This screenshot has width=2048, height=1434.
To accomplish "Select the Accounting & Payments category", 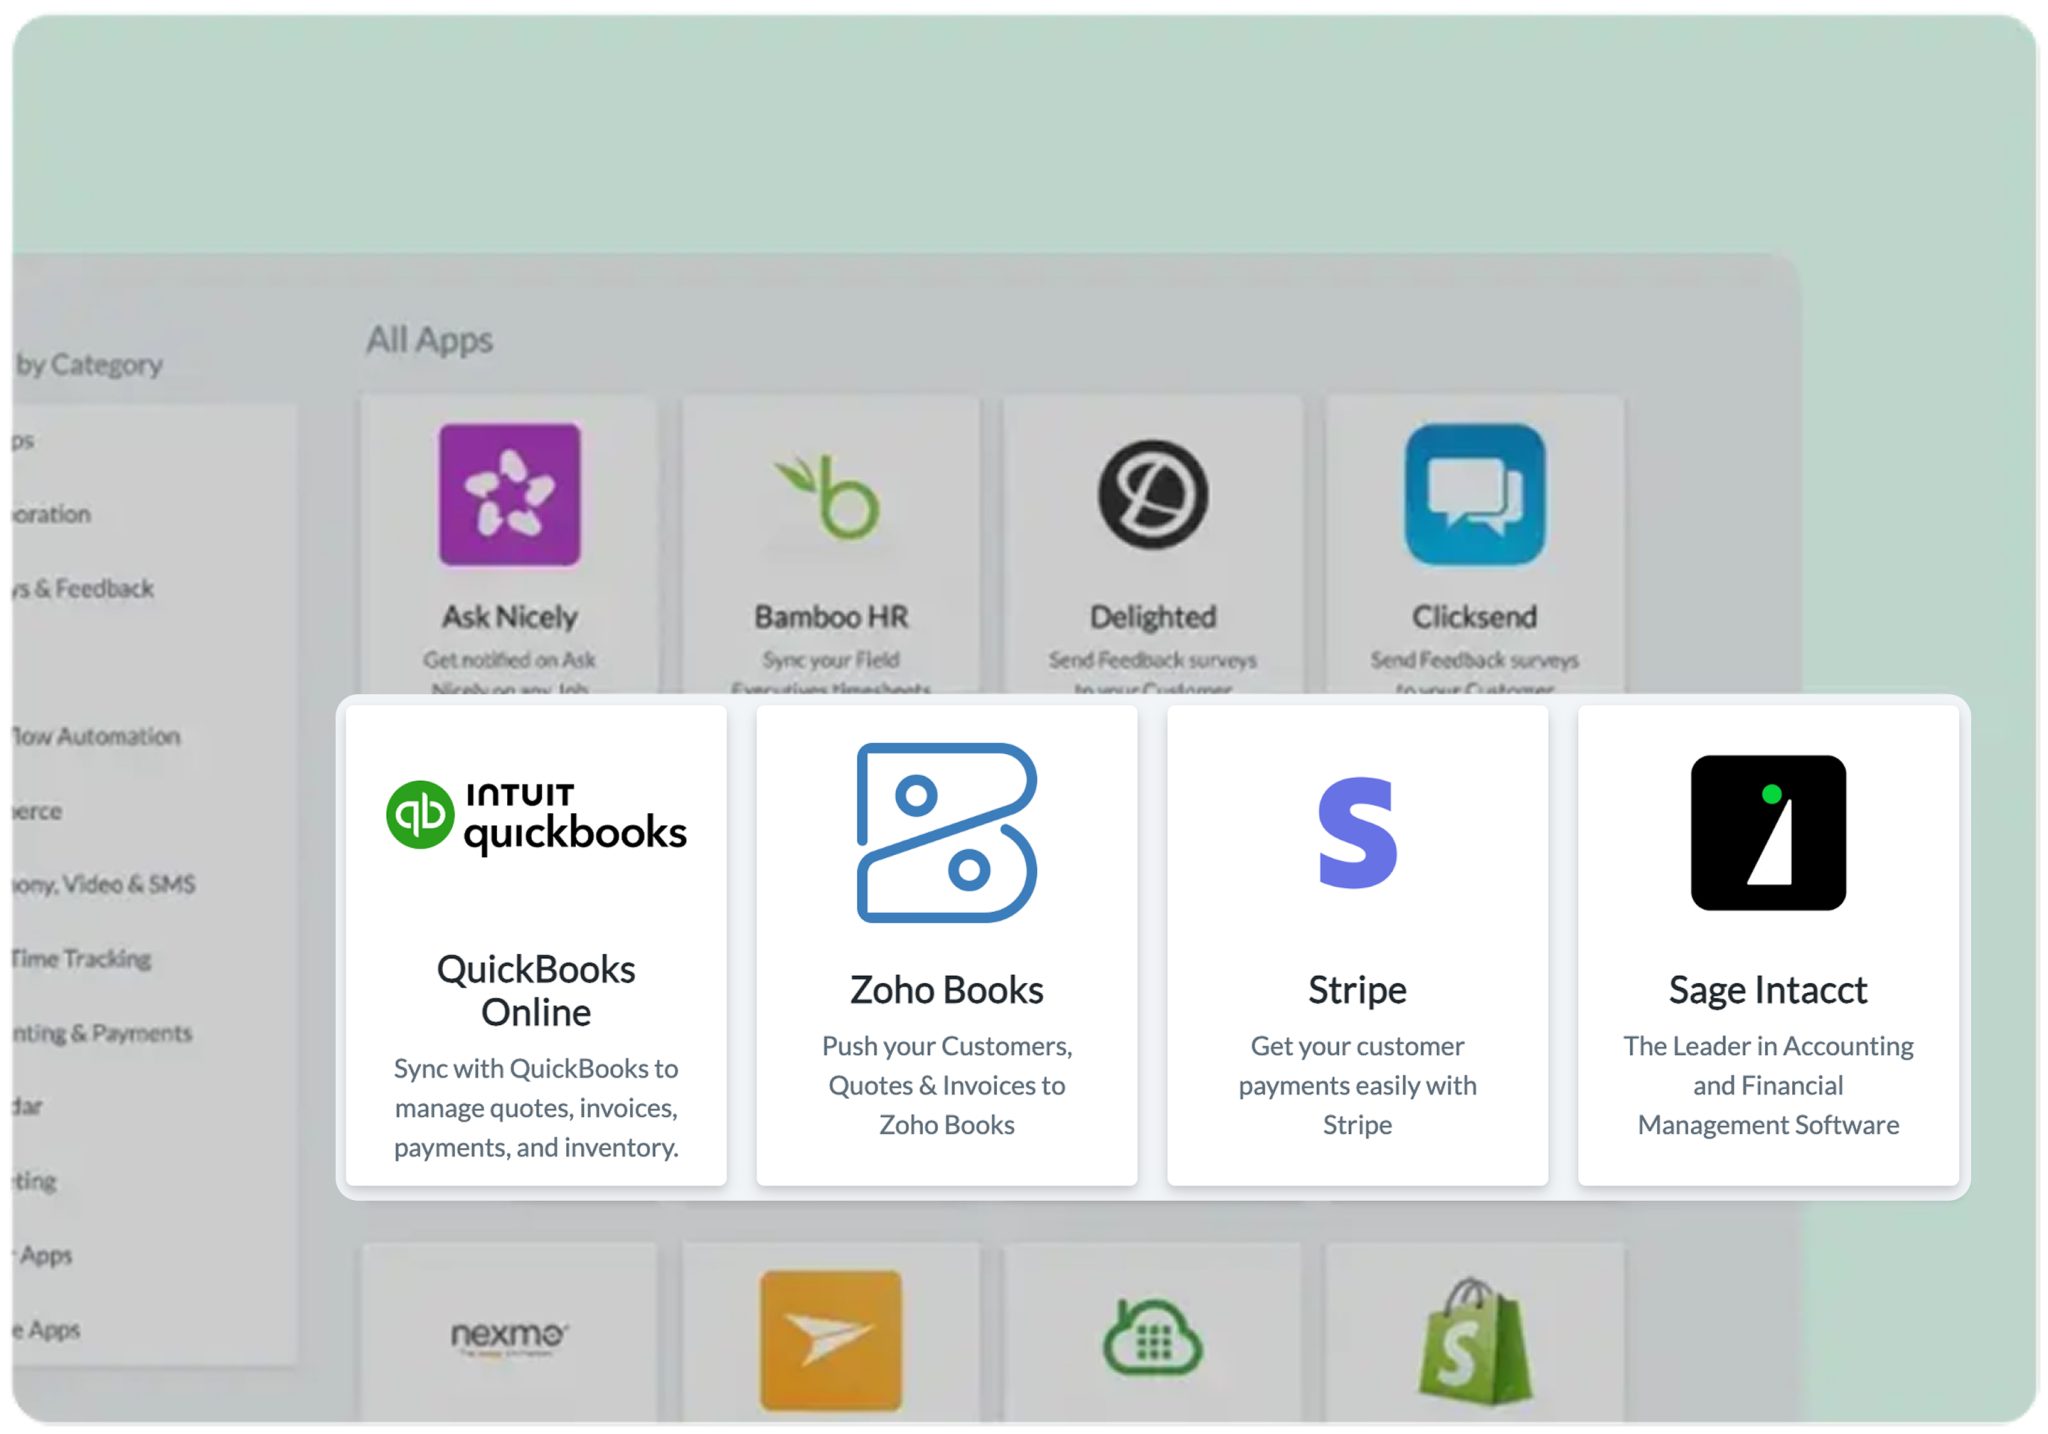I will [102, 1032].
